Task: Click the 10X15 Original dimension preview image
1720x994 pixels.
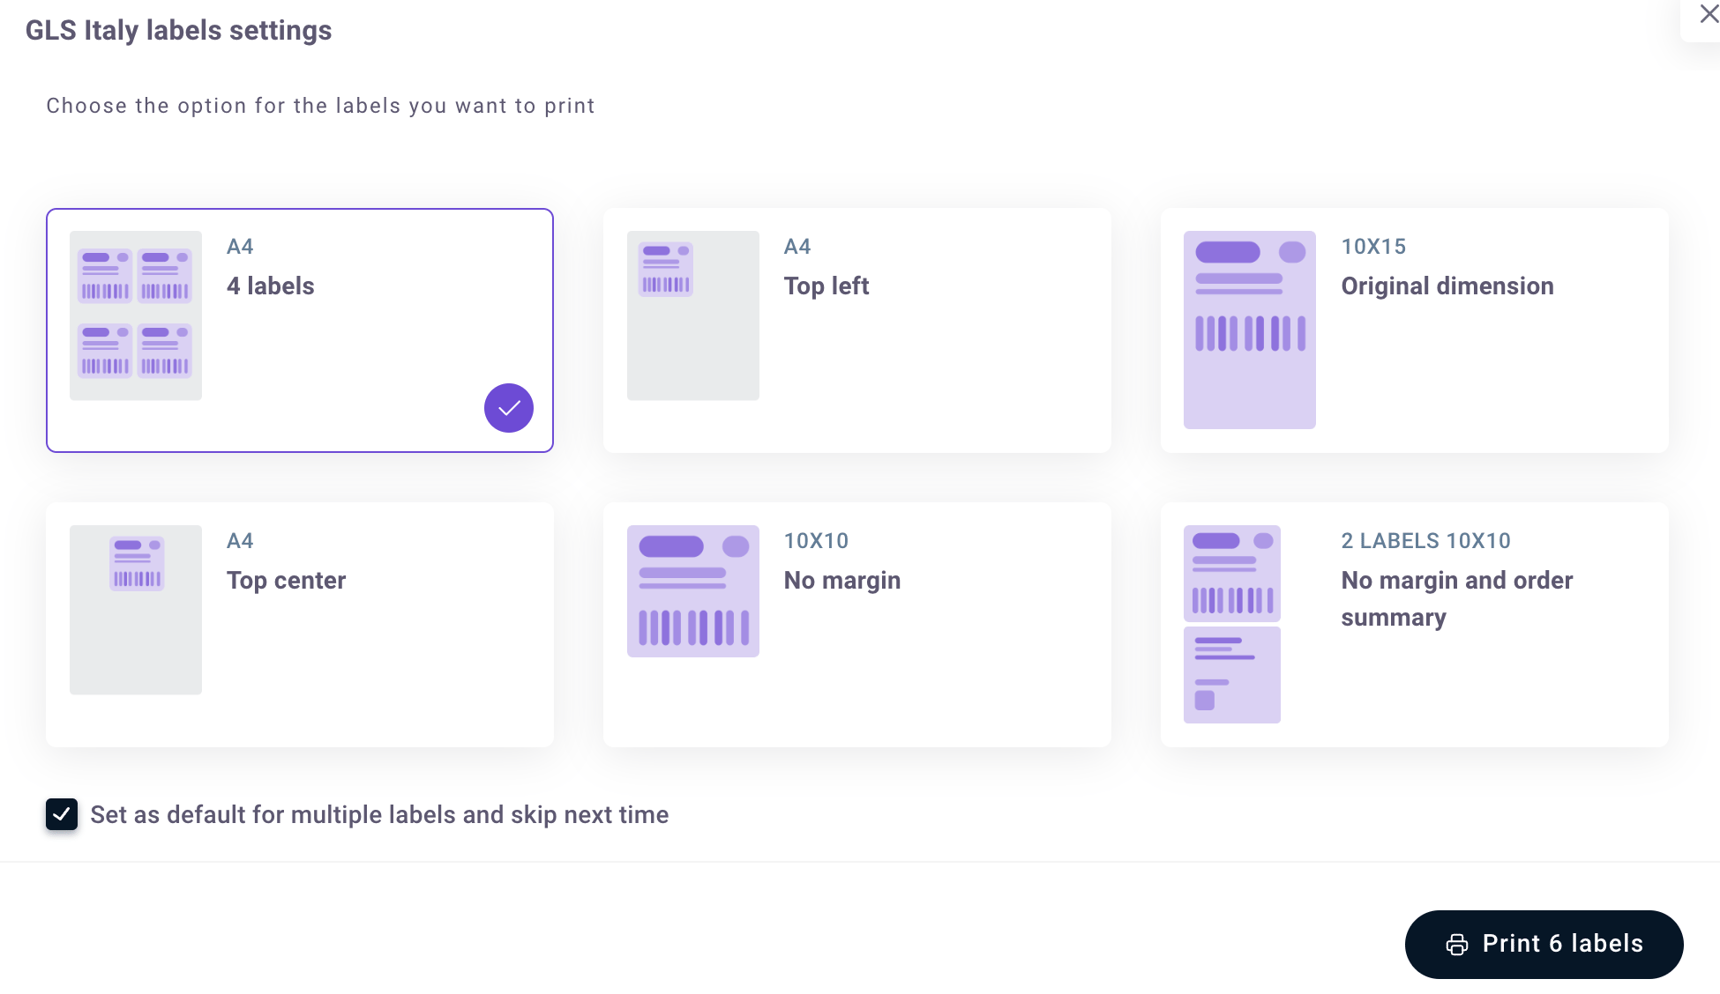Action: coord(1248,329)
